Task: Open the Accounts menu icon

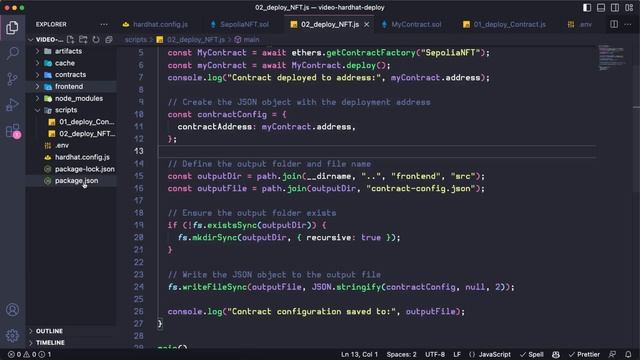Action: (12, 310)
